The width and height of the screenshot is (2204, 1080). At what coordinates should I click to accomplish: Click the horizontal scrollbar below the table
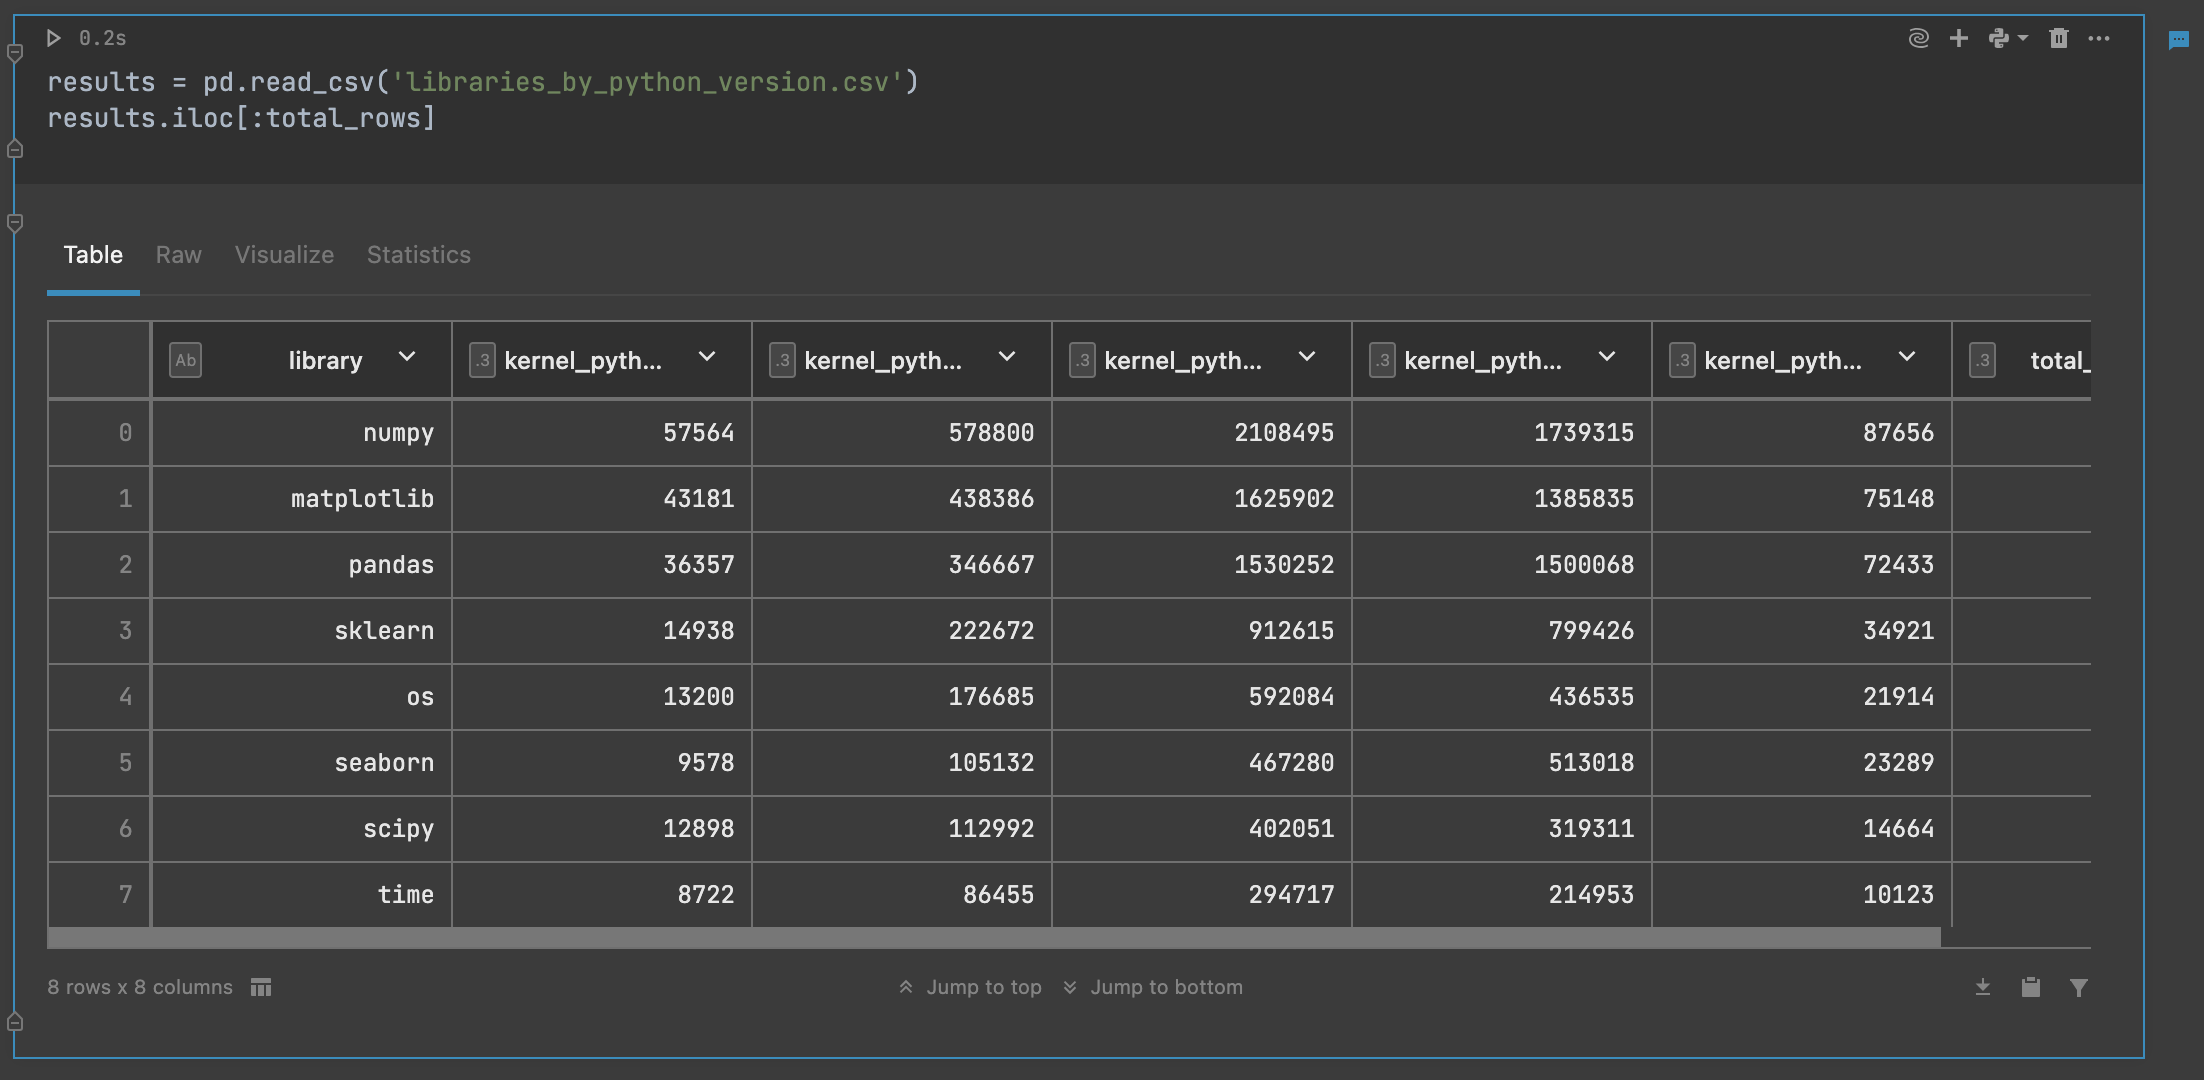pos(995,938)
